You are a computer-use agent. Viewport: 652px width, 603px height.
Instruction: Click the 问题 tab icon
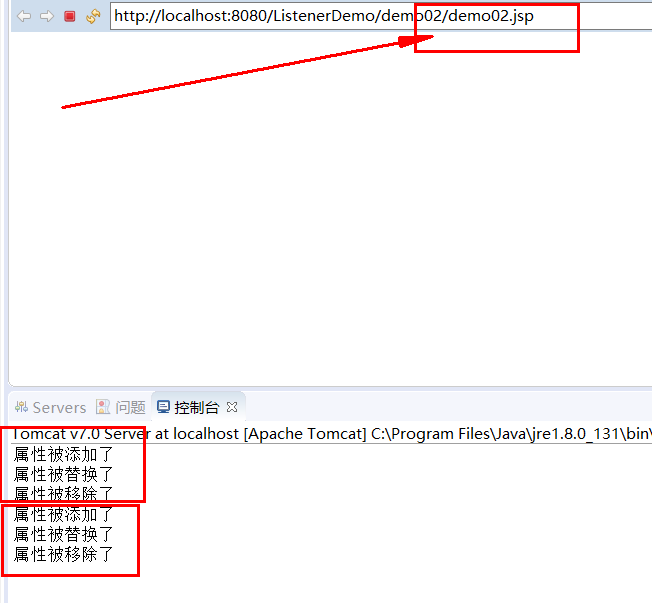(x=103, y=407)
